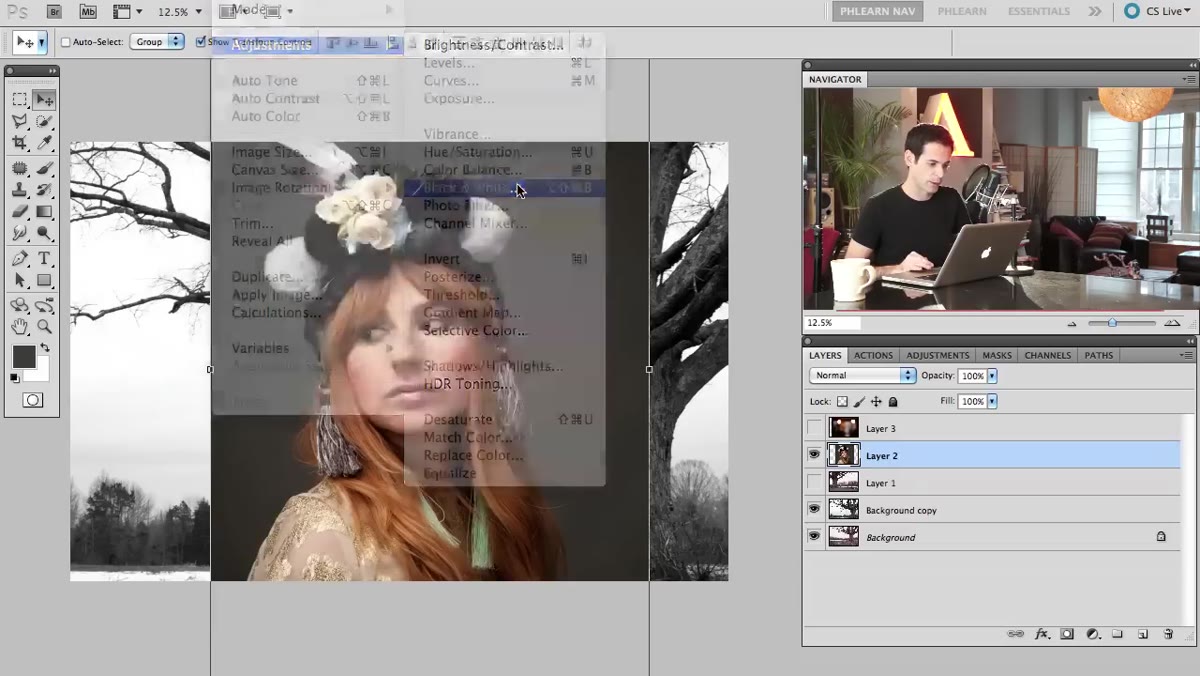Image resolution: width=1200 pixels, height=676 pixels.
Task: Open the Normal blend mode dropdown
Action: click(862, 375)
